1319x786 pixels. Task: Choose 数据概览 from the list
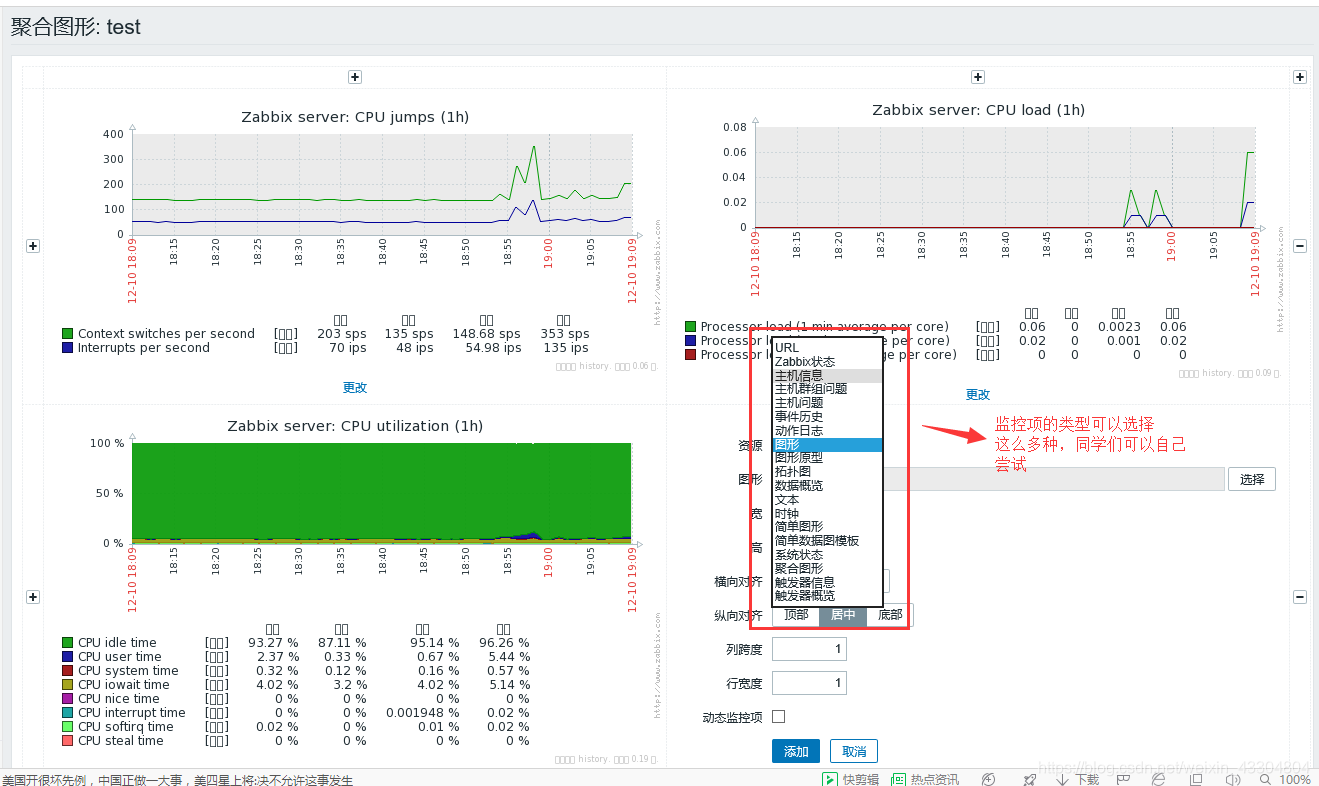tap(827, 485)
